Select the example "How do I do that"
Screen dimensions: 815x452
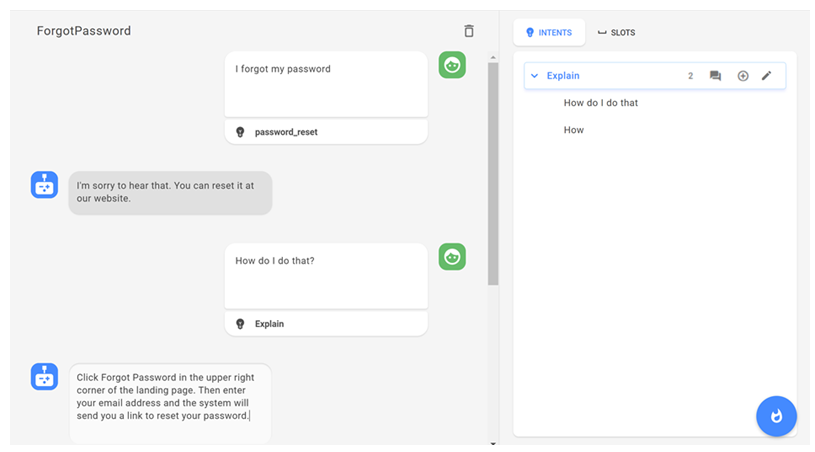pyautogui.click(x=601, y=103)
